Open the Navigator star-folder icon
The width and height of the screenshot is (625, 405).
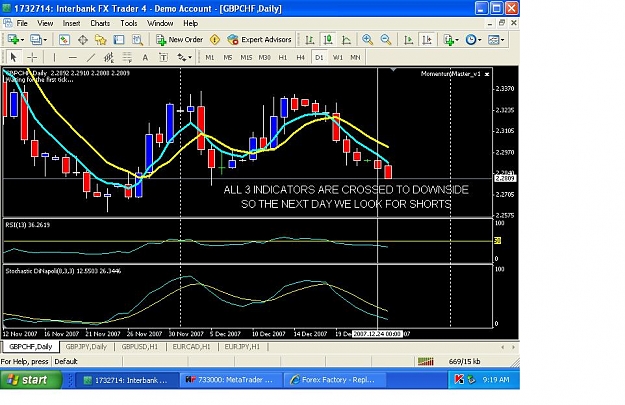tap(100, 39)
